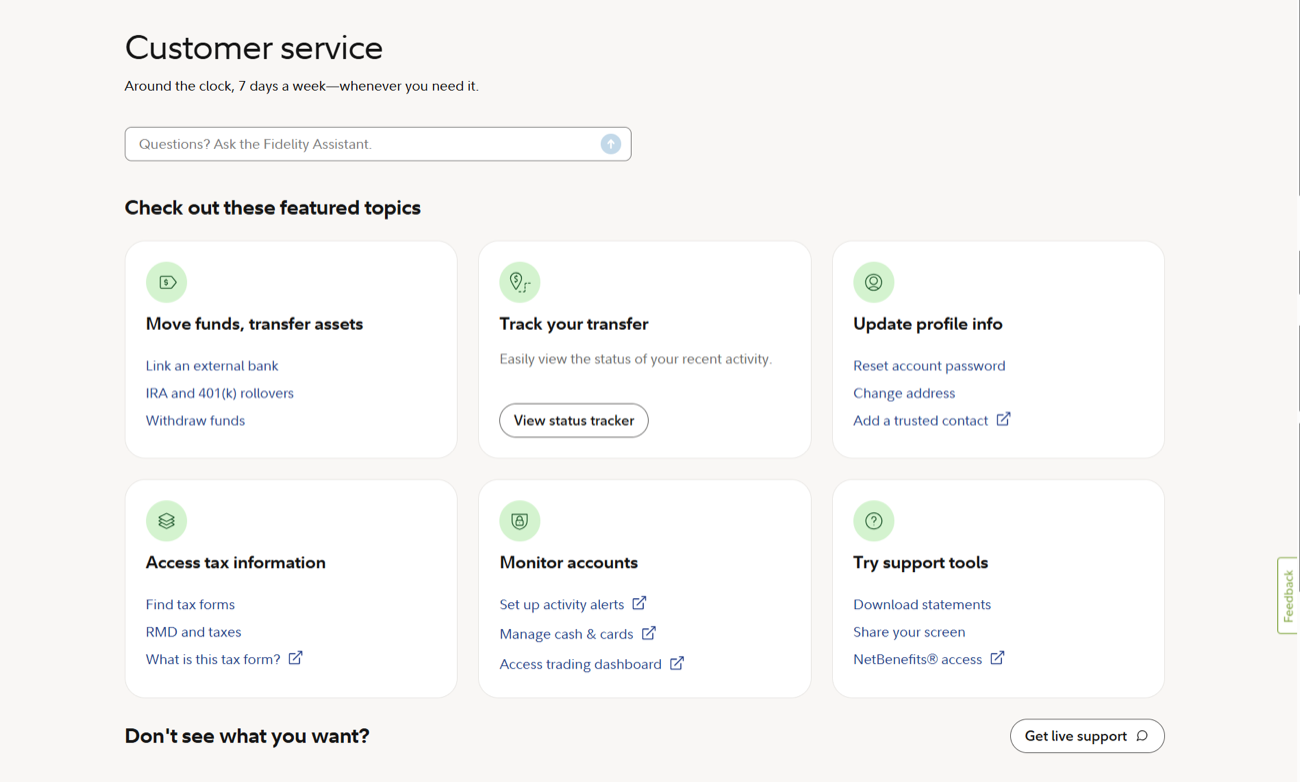1300x782 pixels.
Task: Open the NetBenefits access link
Action: coord(917,660)
